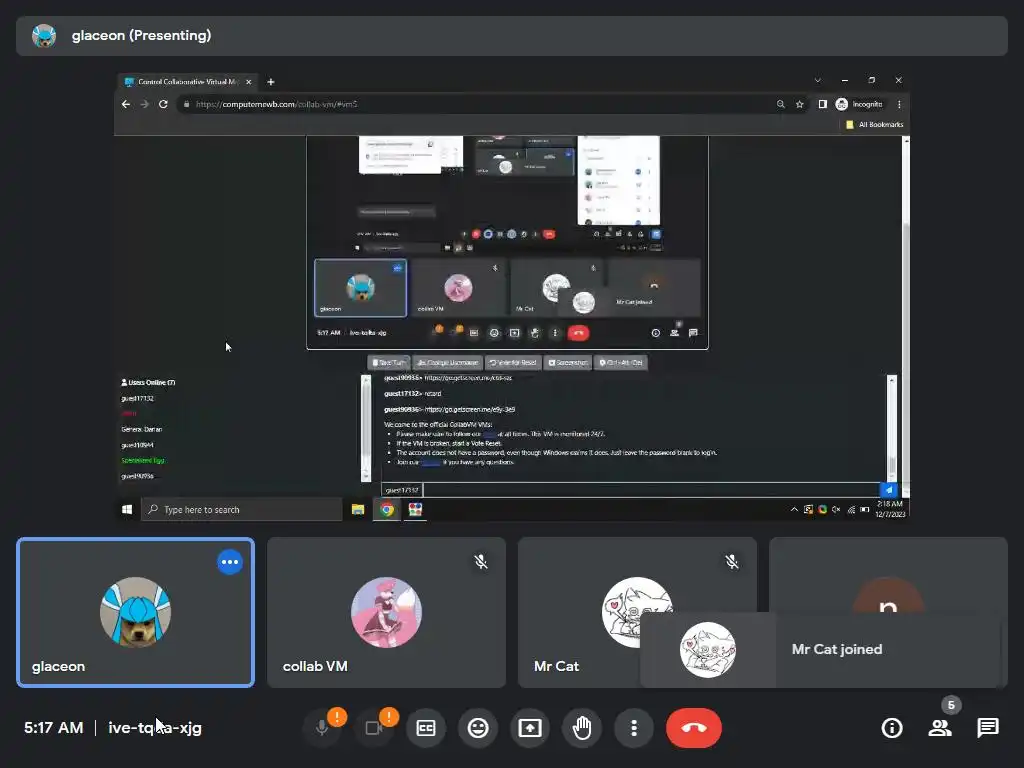Viewport: 1024px width, 768px height.
Task: Click the zoom magnifier in address bar
Action: 780,104
